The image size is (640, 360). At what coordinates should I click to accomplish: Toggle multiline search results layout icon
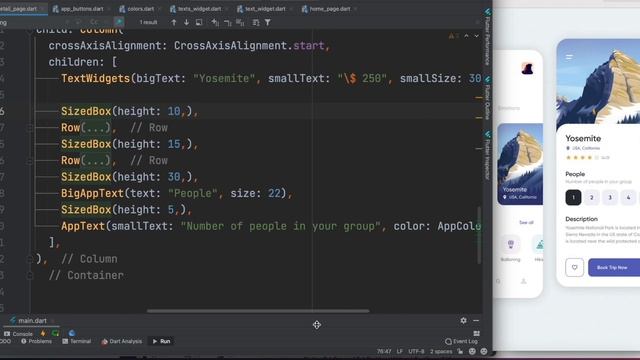(x=256, y=22)
